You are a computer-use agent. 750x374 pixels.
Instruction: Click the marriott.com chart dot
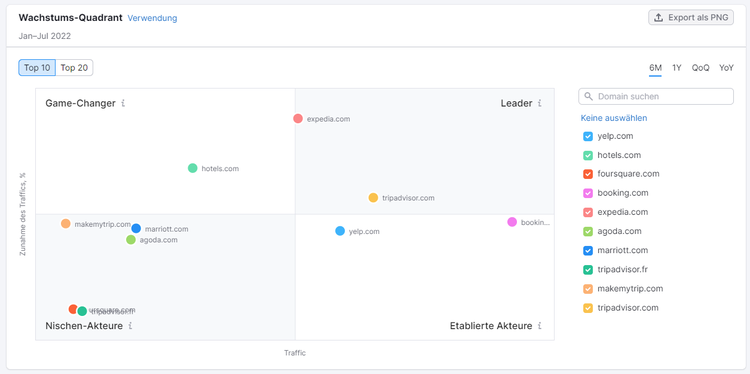point(136,228)
